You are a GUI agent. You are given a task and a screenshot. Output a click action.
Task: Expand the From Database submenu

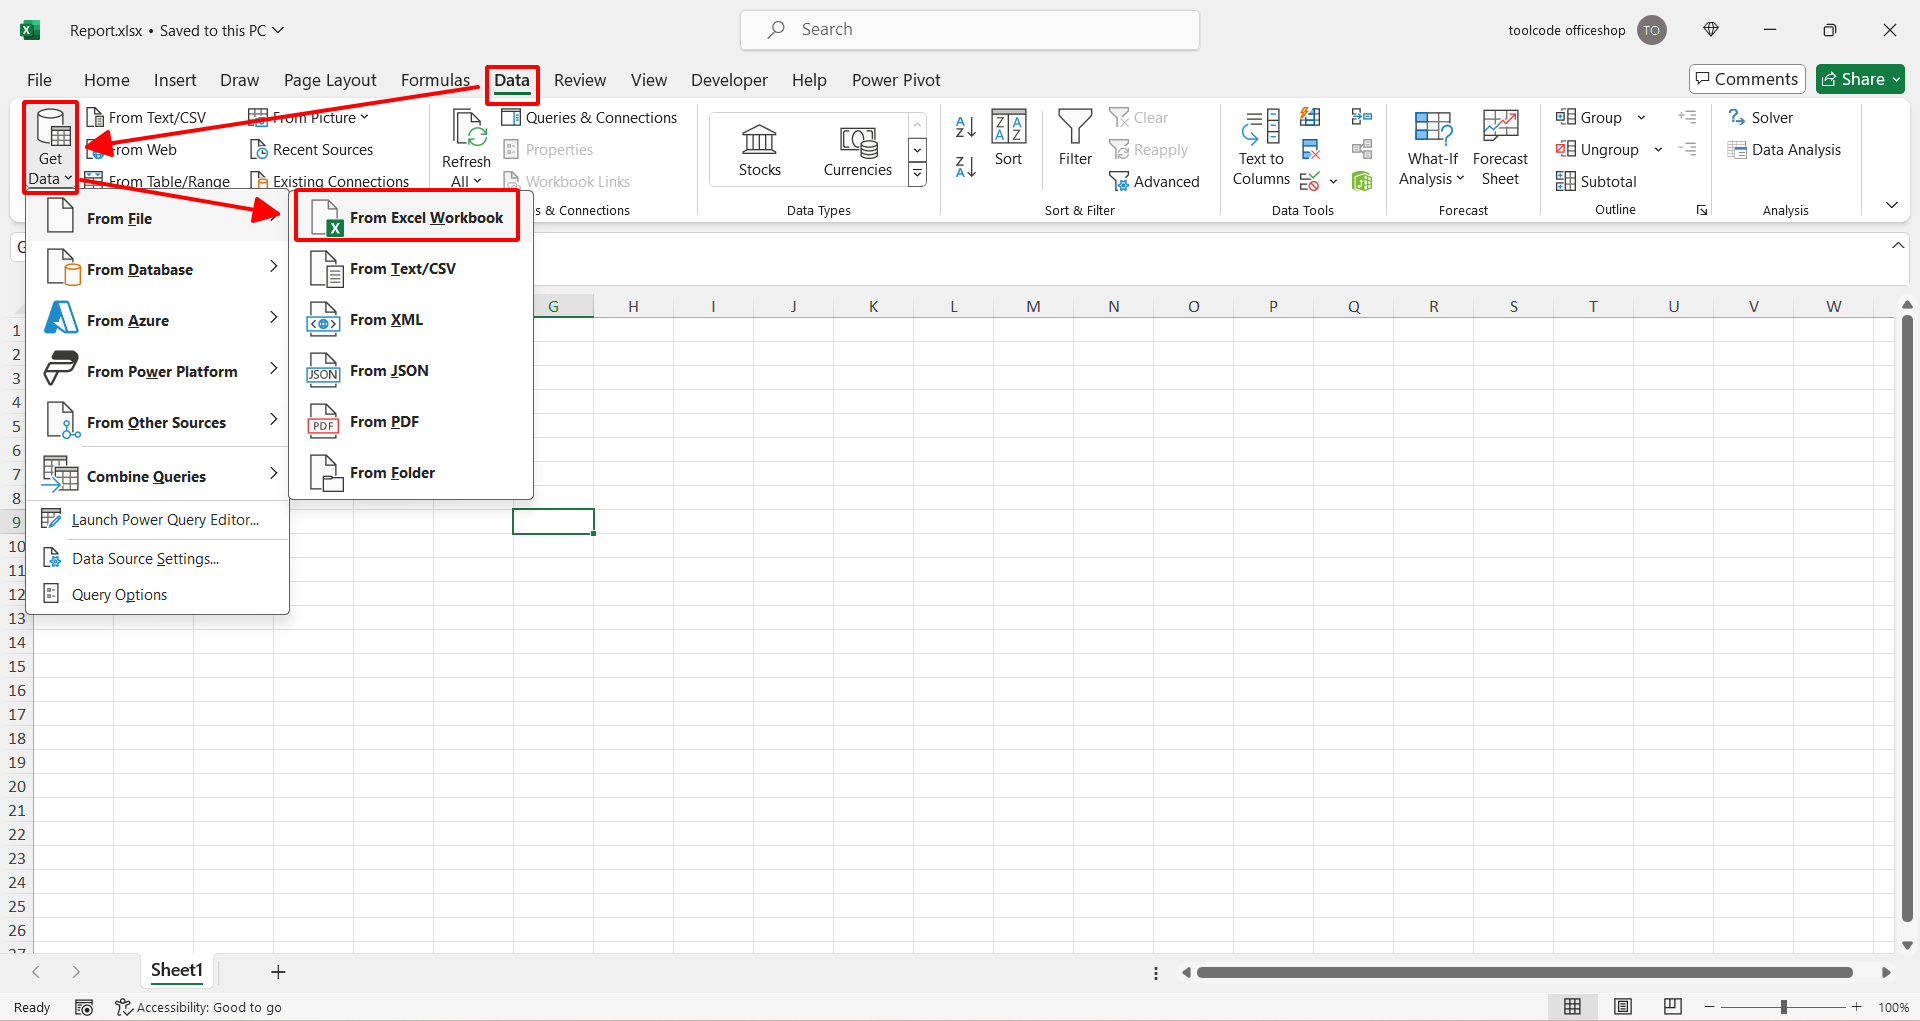[160, 269]
